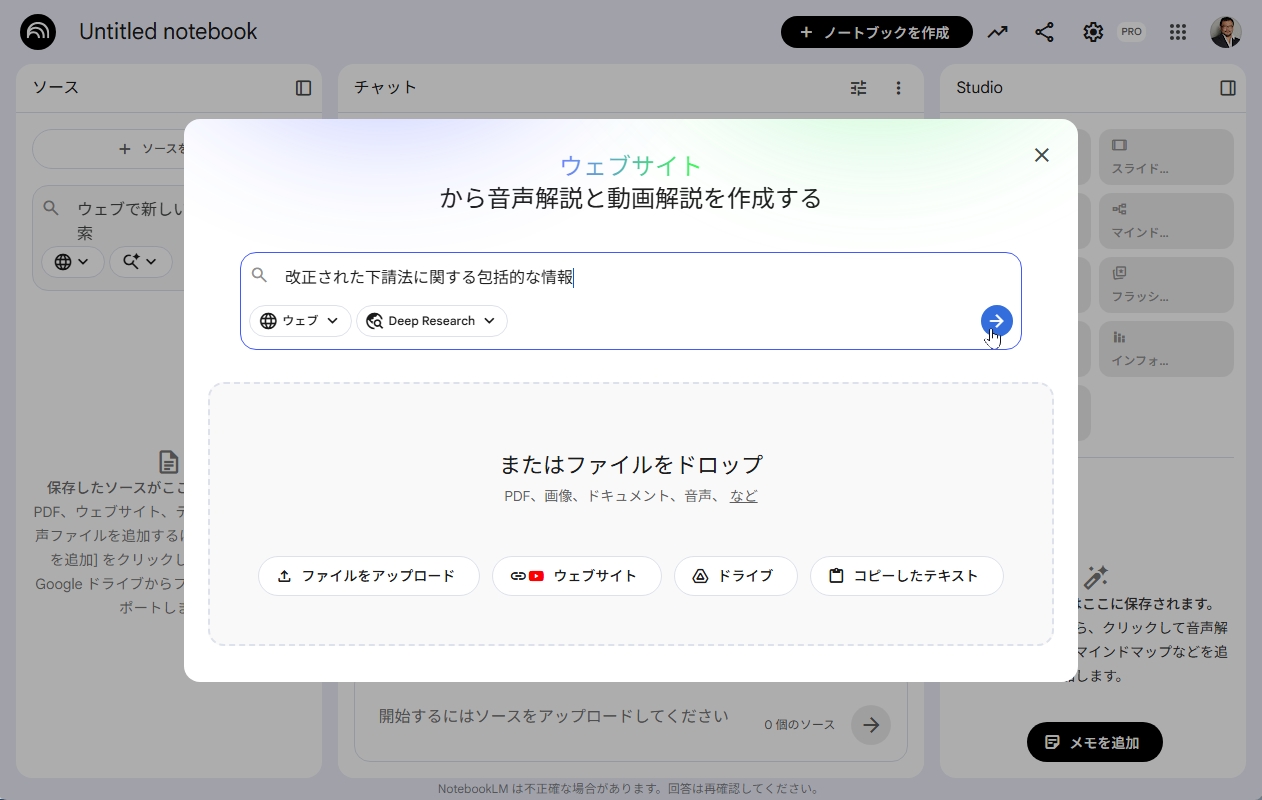Click the スライド Studio tile
Image resolution: width=1262 pixels, height=800 pixels.
click(x=1167, y=157)
